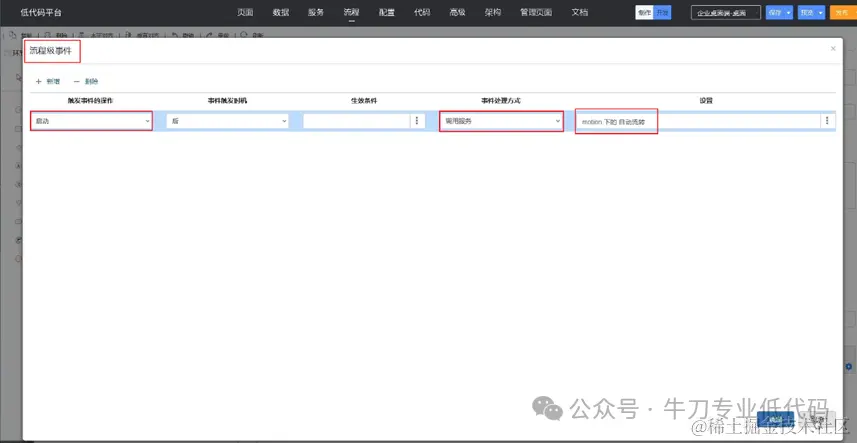Image resolution: width=857 pixels, height=443 pixels.
Task: Open the 事件处理方式 dropdown showing 调用服务
Action: click(501, 121)
